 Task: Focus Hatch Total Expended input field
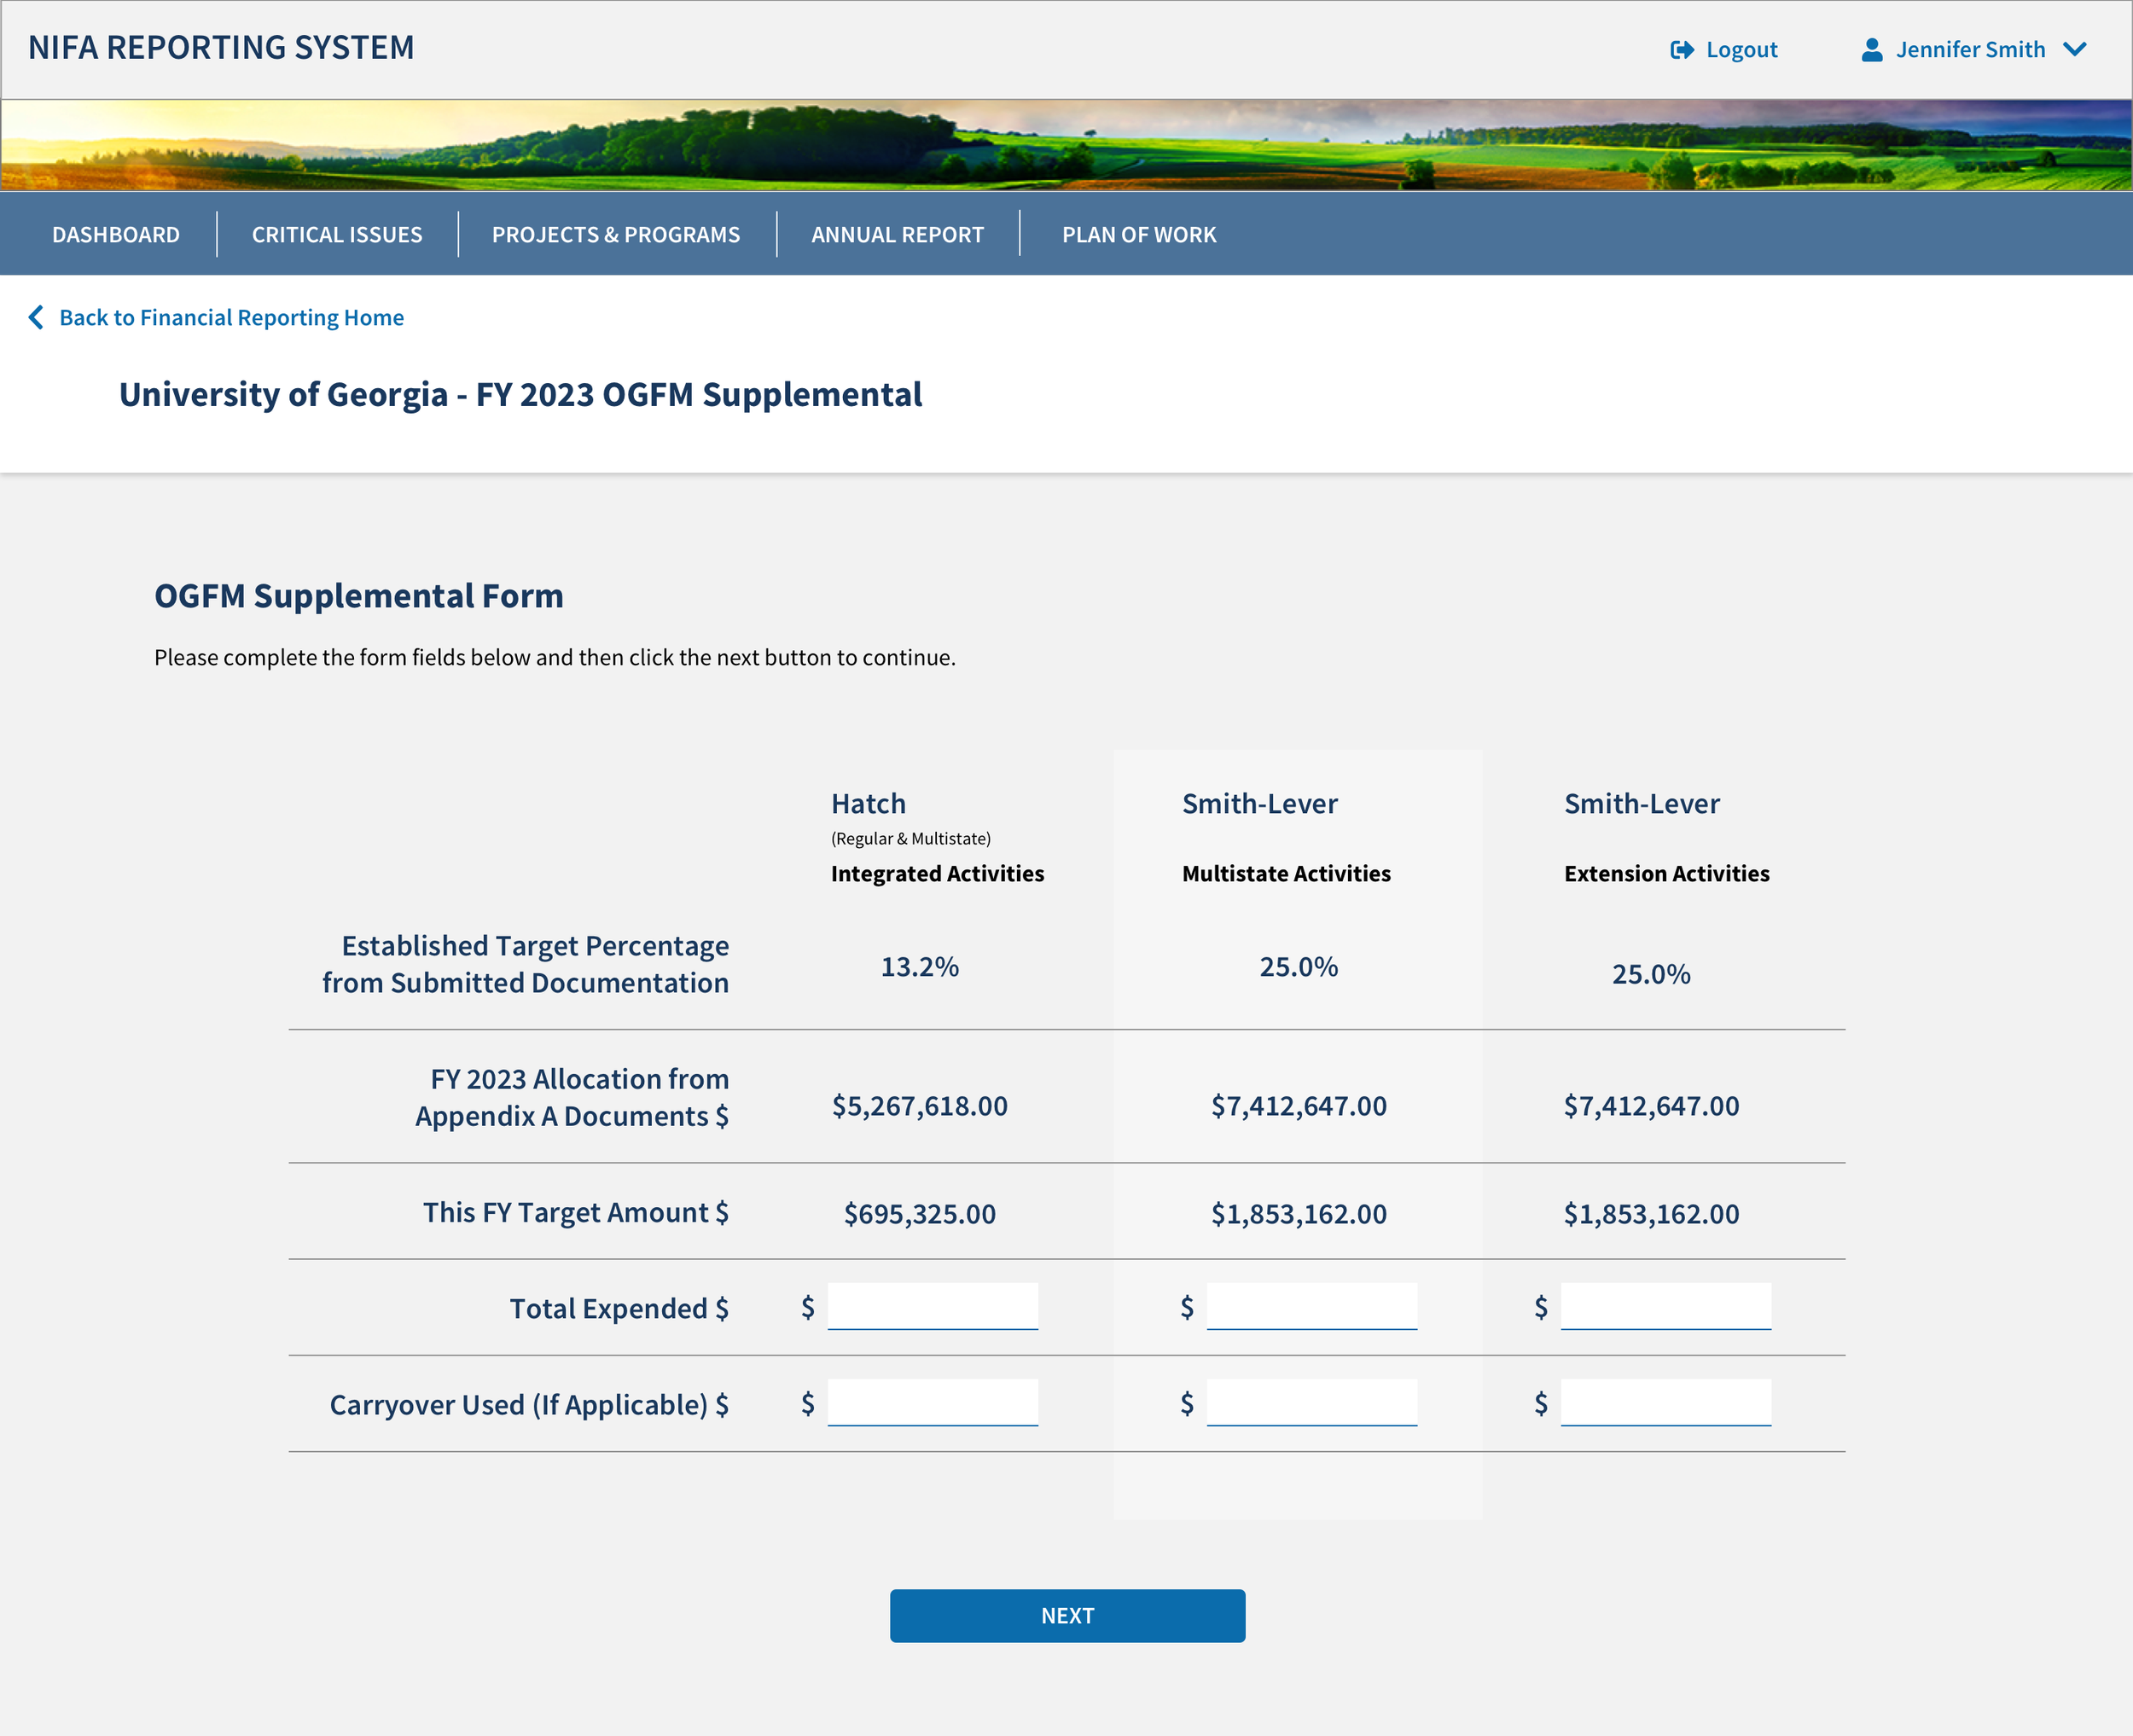tap(932, 1305)
